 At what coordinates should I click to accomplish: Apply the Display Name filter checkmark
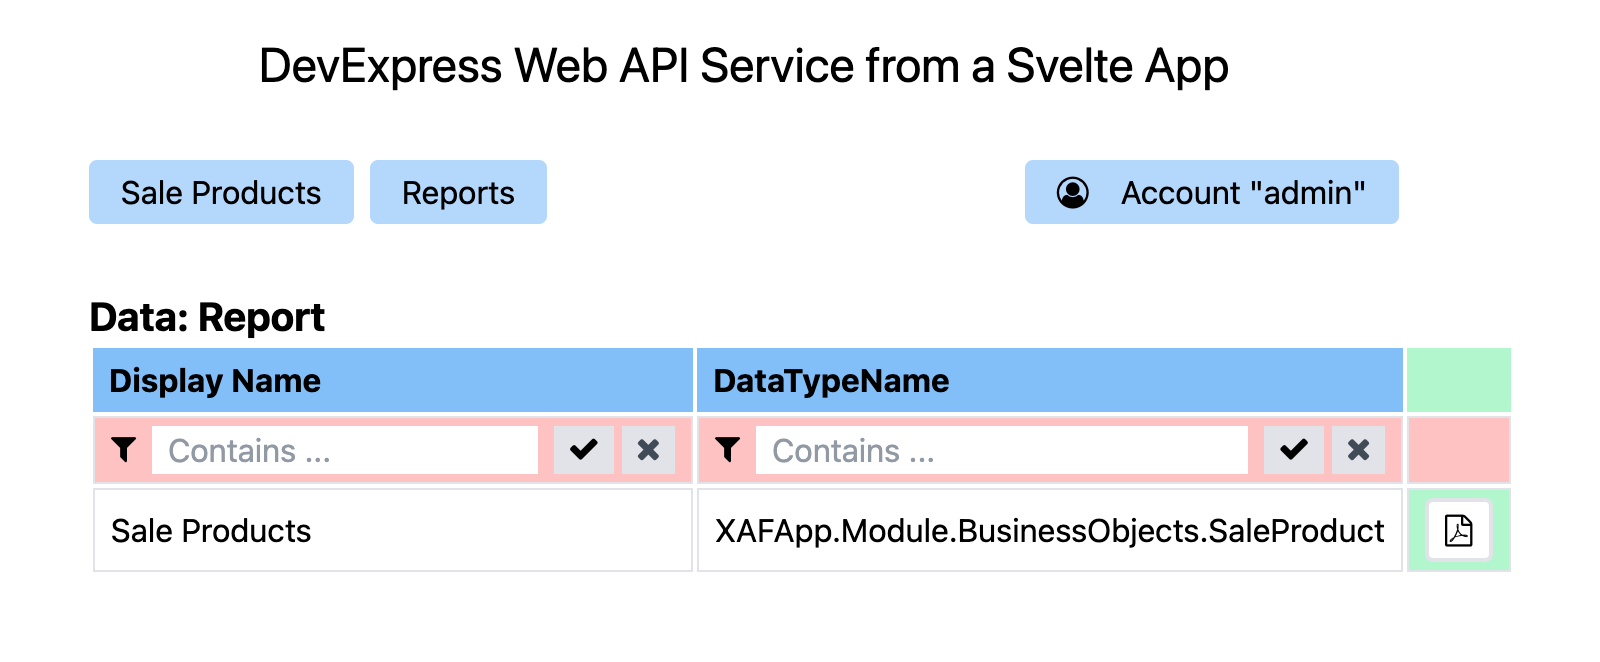[x=584, y=450]
